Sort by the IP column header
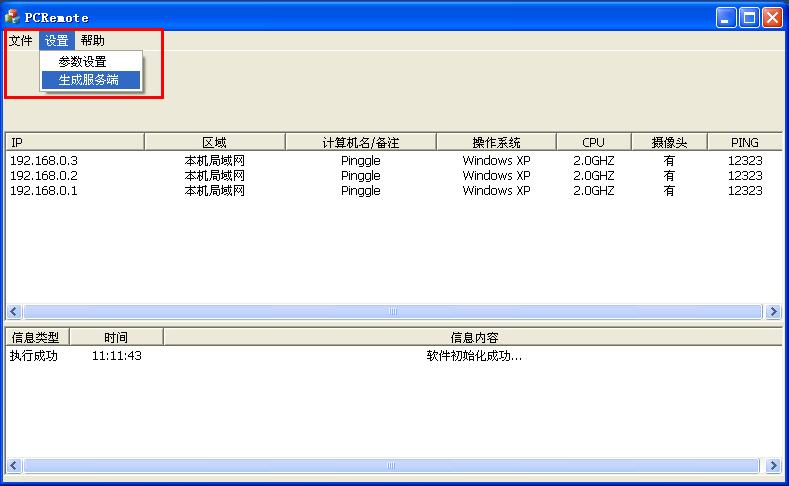The image size is (789, 486). 74,142
